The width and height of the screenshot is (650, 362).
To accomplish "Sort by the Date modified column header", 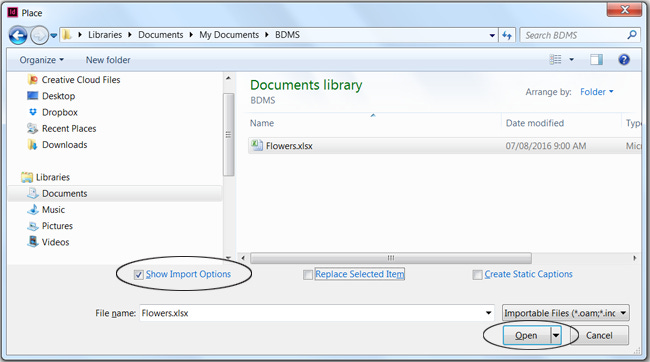I will point(535,123).
